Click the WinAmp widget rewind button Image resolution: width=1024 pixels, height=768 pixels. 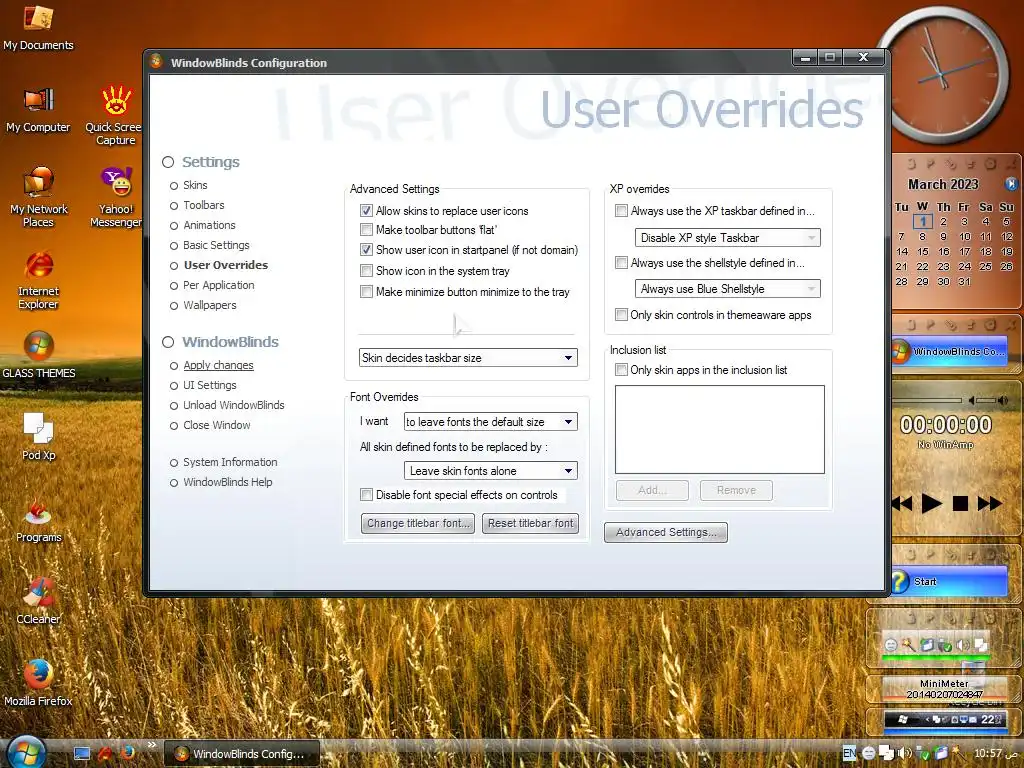pyautogui.click(x=902, y=504)
